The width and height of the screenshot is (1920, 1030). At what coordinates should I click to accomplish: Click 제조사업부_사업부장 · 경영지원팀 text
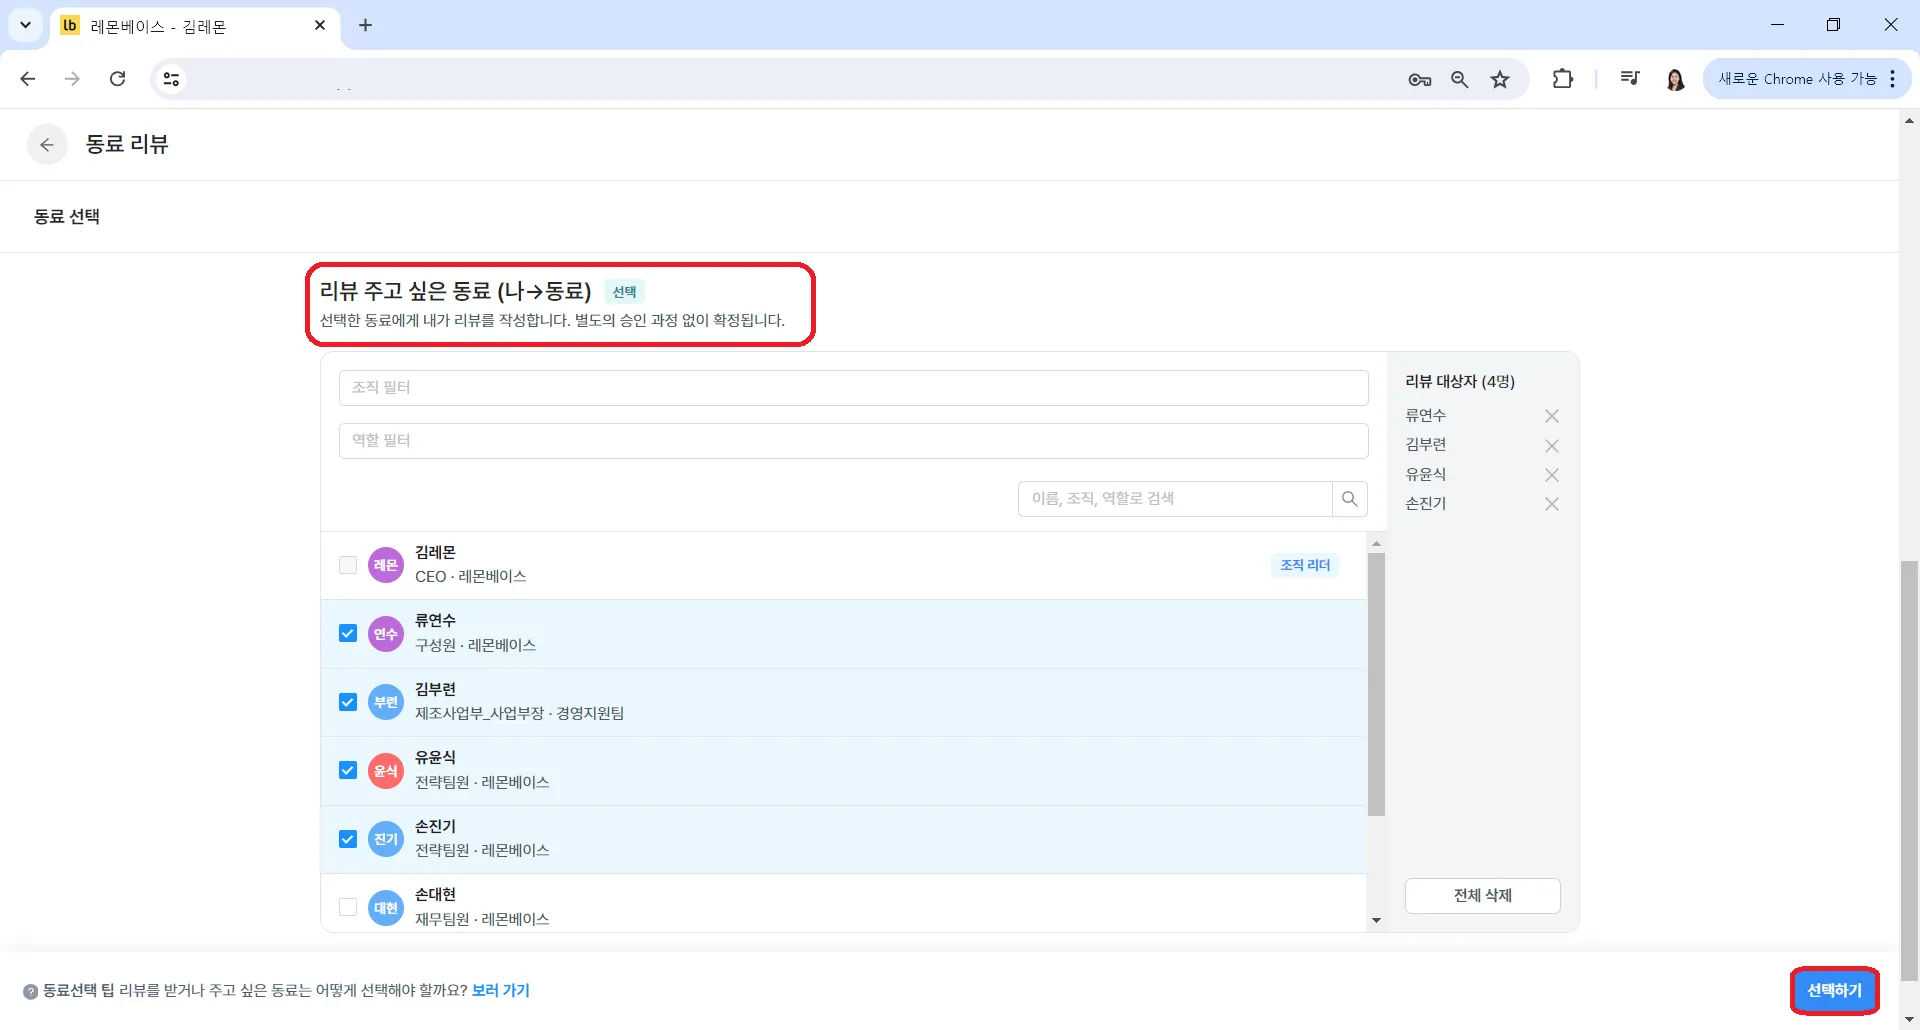(520, 714)
